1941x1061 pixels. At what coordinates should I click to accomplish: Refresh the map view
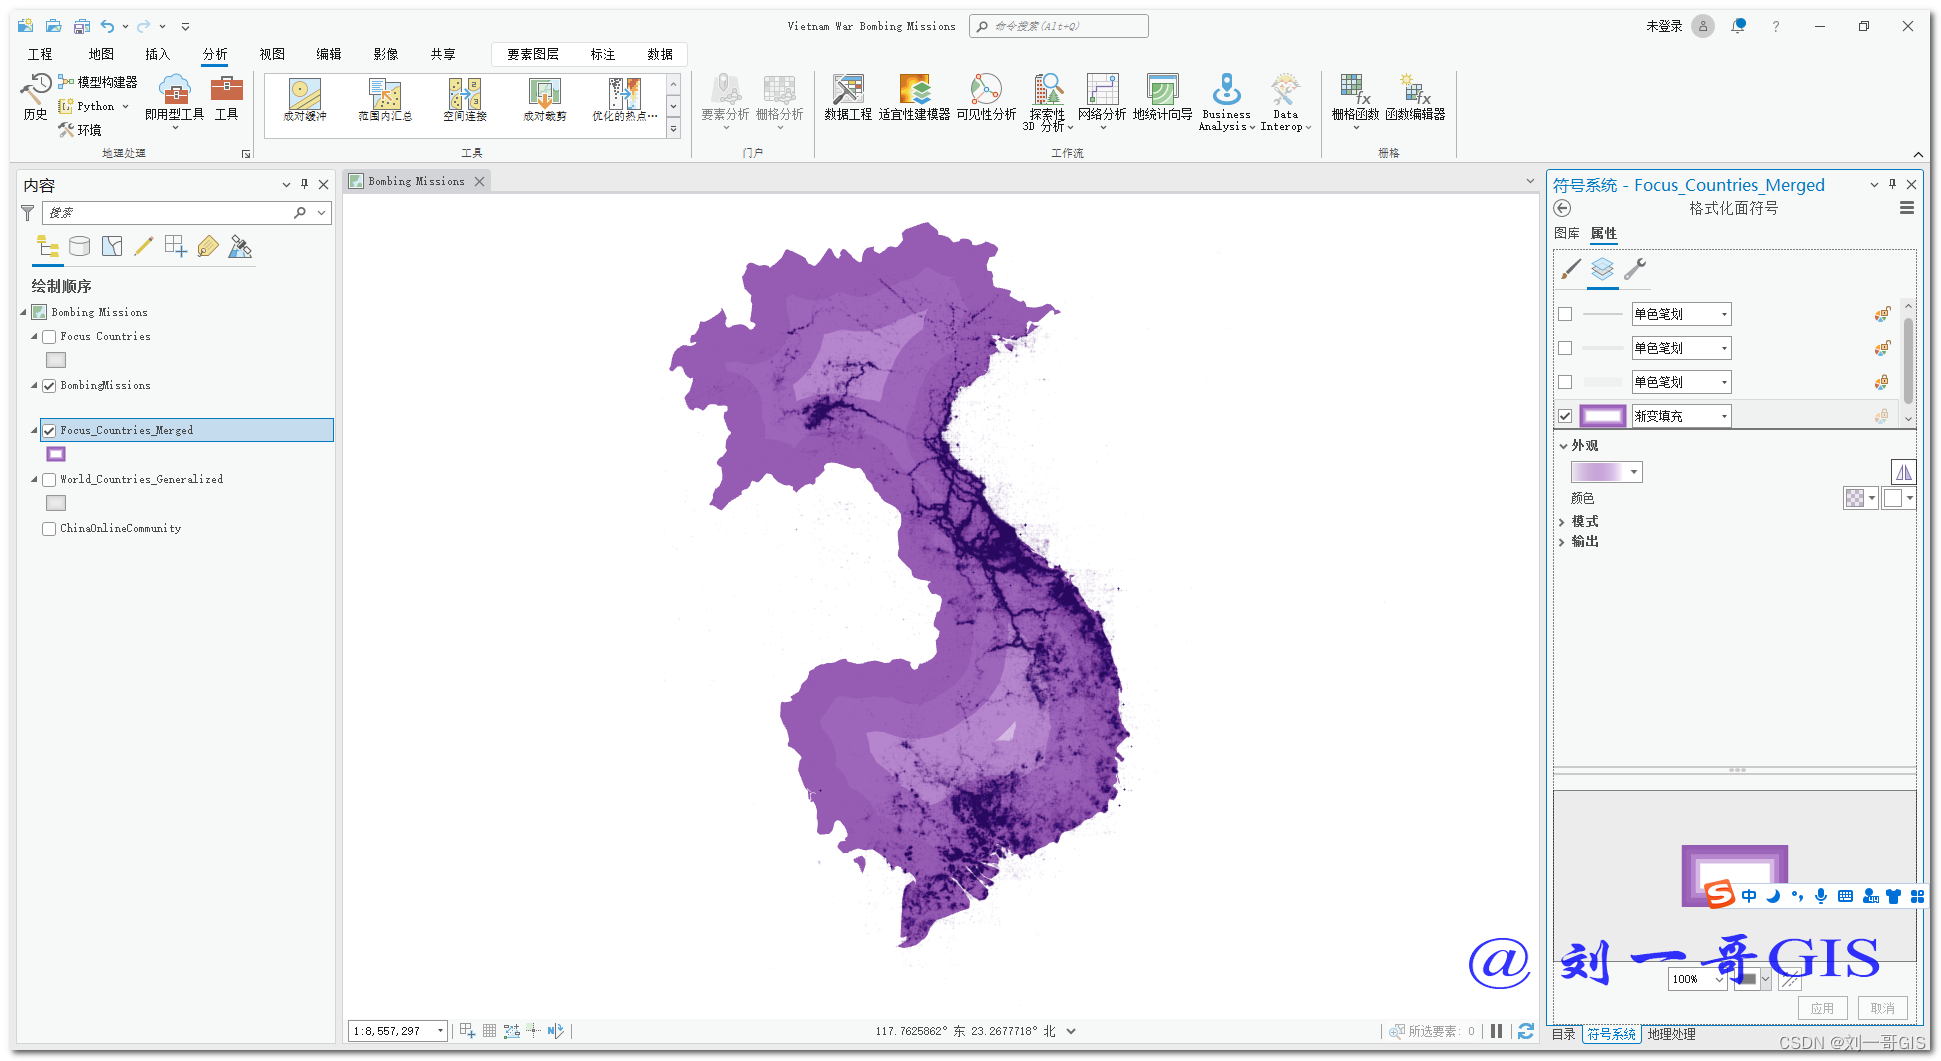tap(1525, 1031)
